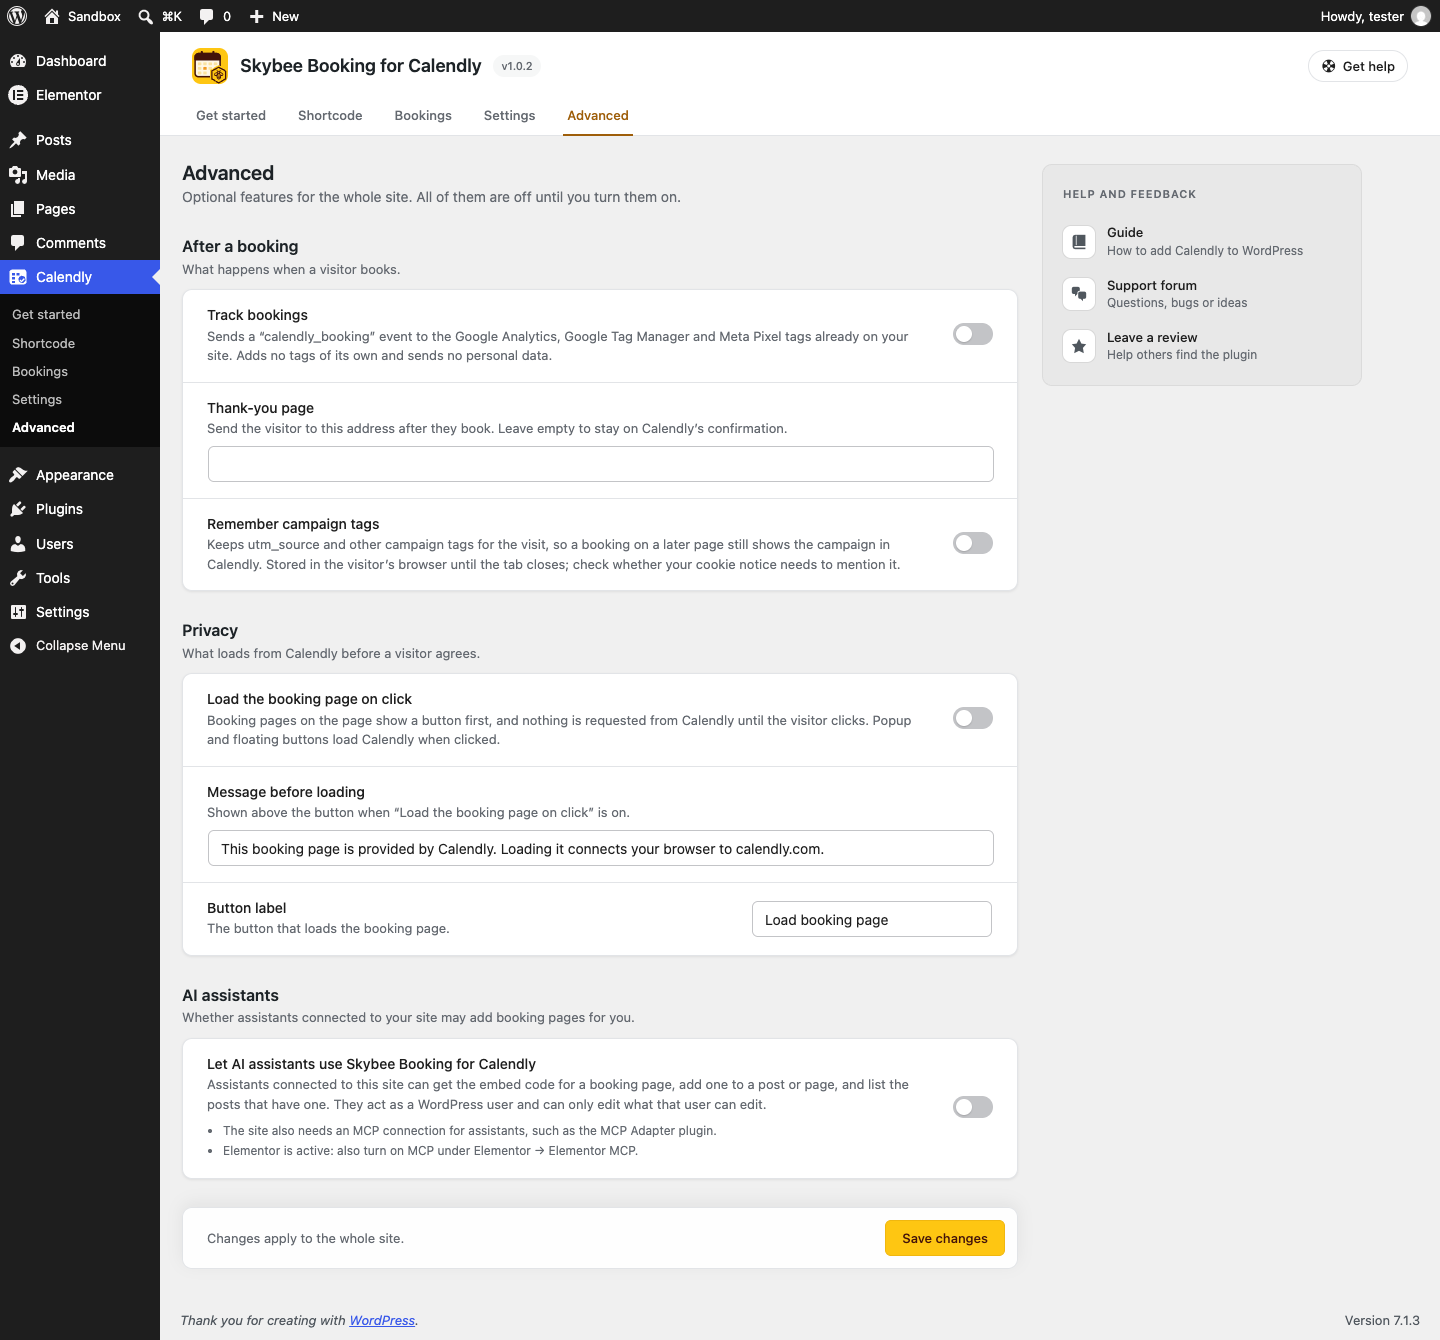1440x1340 pixels.
Task: Click the Message before loading field
Action: [601, 848]
